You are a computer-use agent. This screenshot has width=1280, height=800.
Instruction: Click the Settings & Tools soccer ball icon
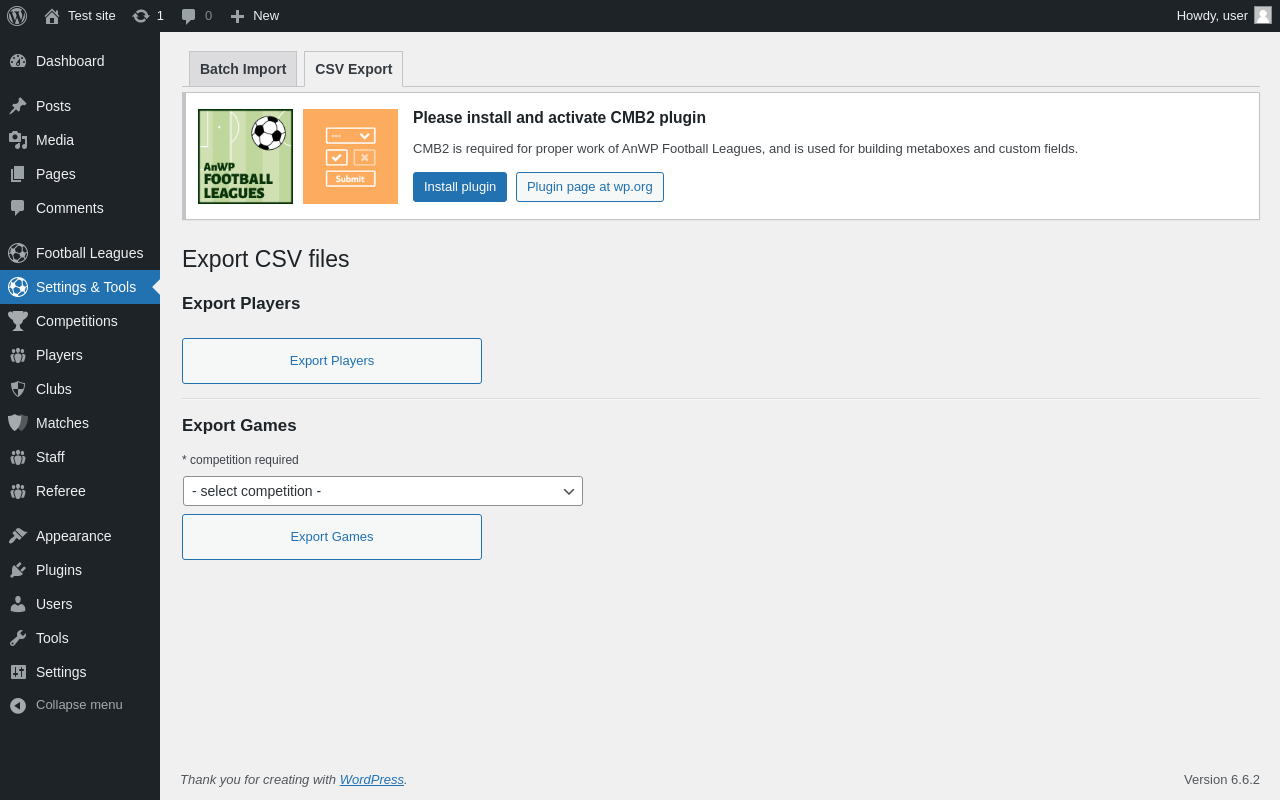[18, 287]
